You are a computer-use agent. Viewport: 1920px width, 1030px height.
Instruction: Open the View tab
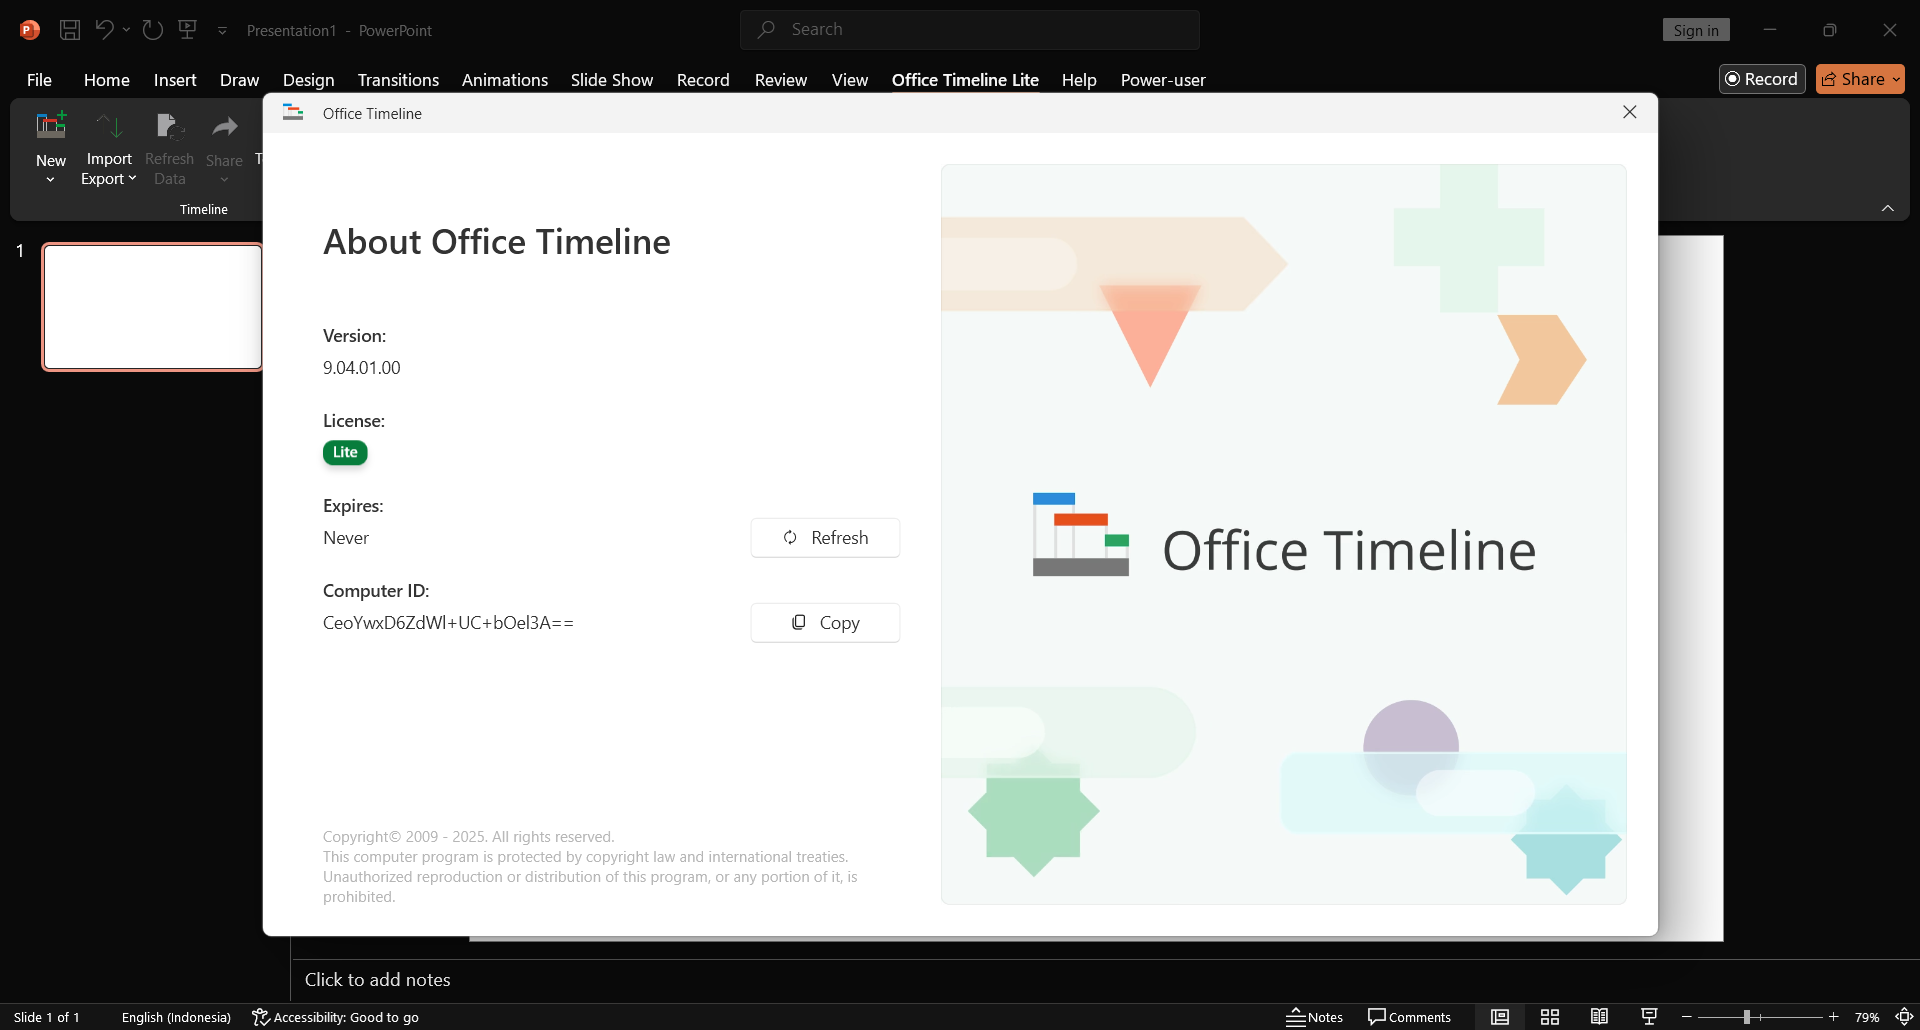850,80
